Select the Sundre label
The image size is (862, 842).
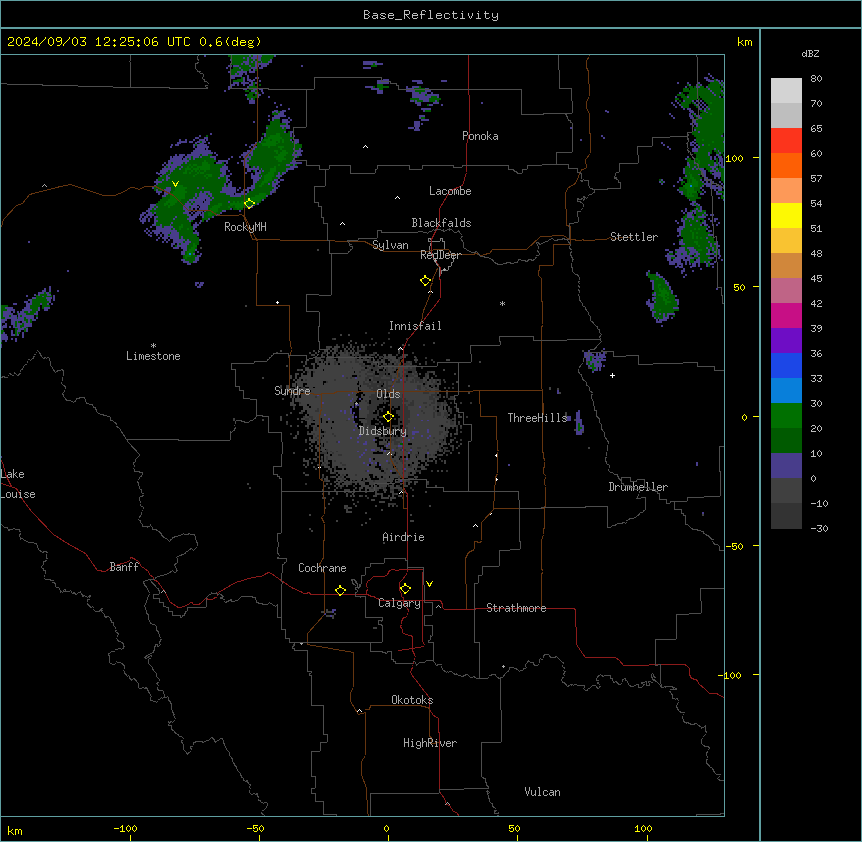coord(292,391)
